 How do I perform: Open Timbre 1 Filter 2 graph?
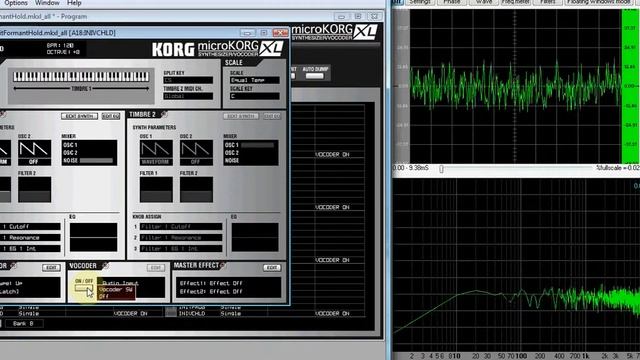(x=35, y=189)
